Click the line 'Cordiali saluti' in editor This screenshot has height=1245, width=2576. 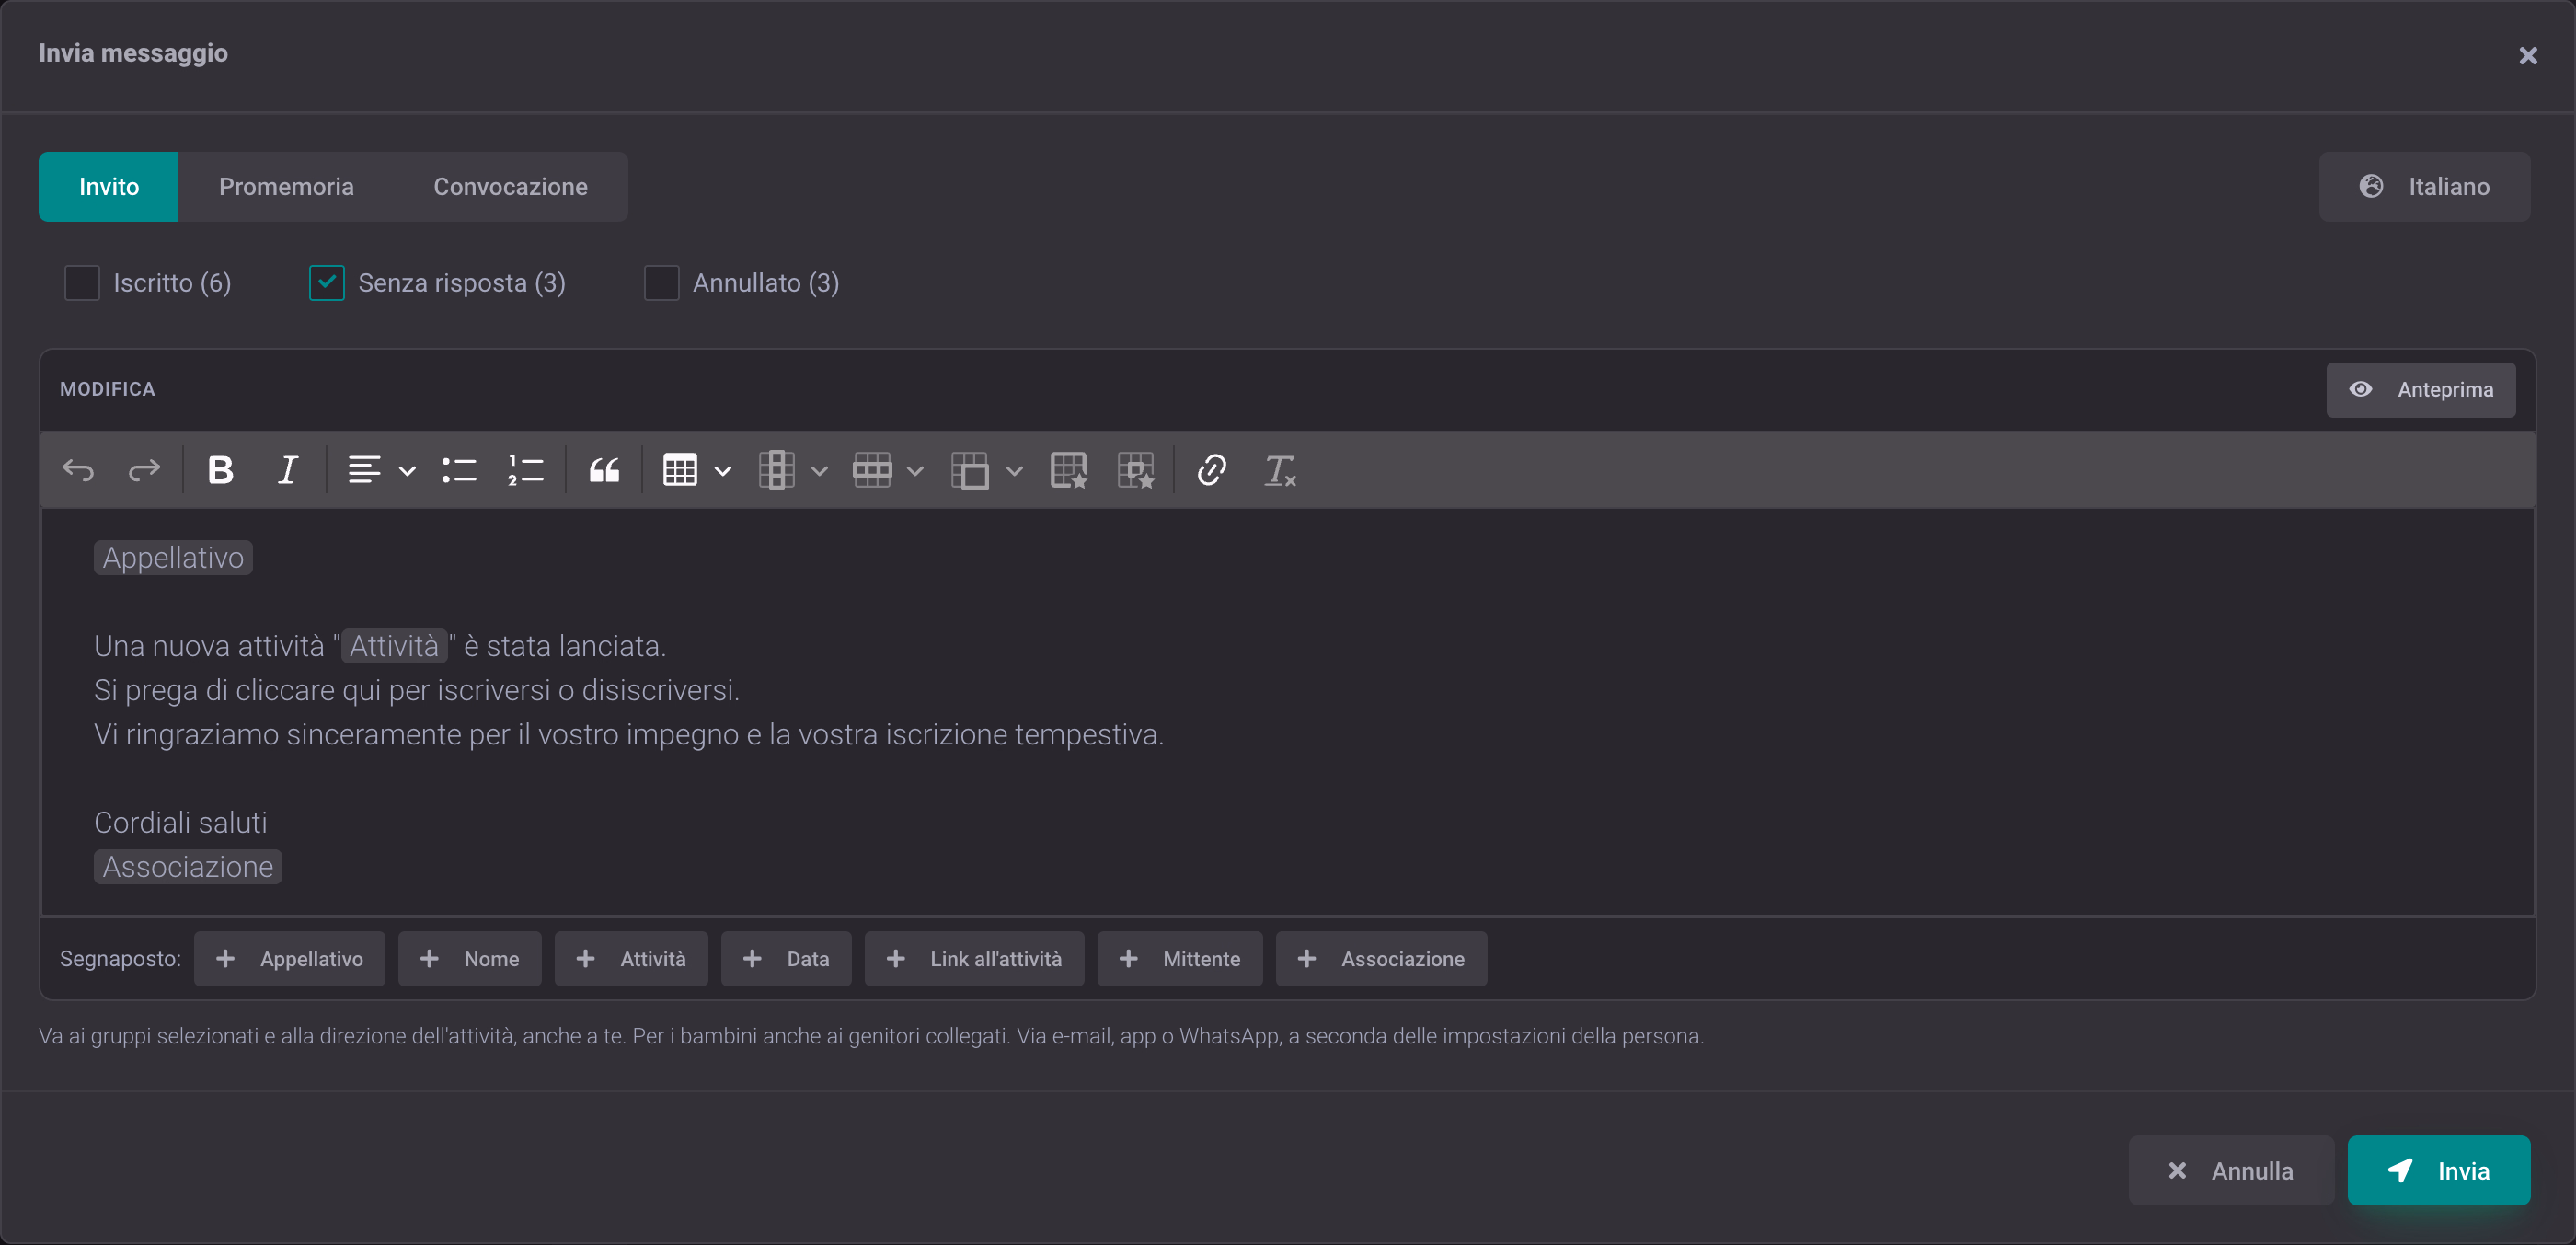click(180, 823)
